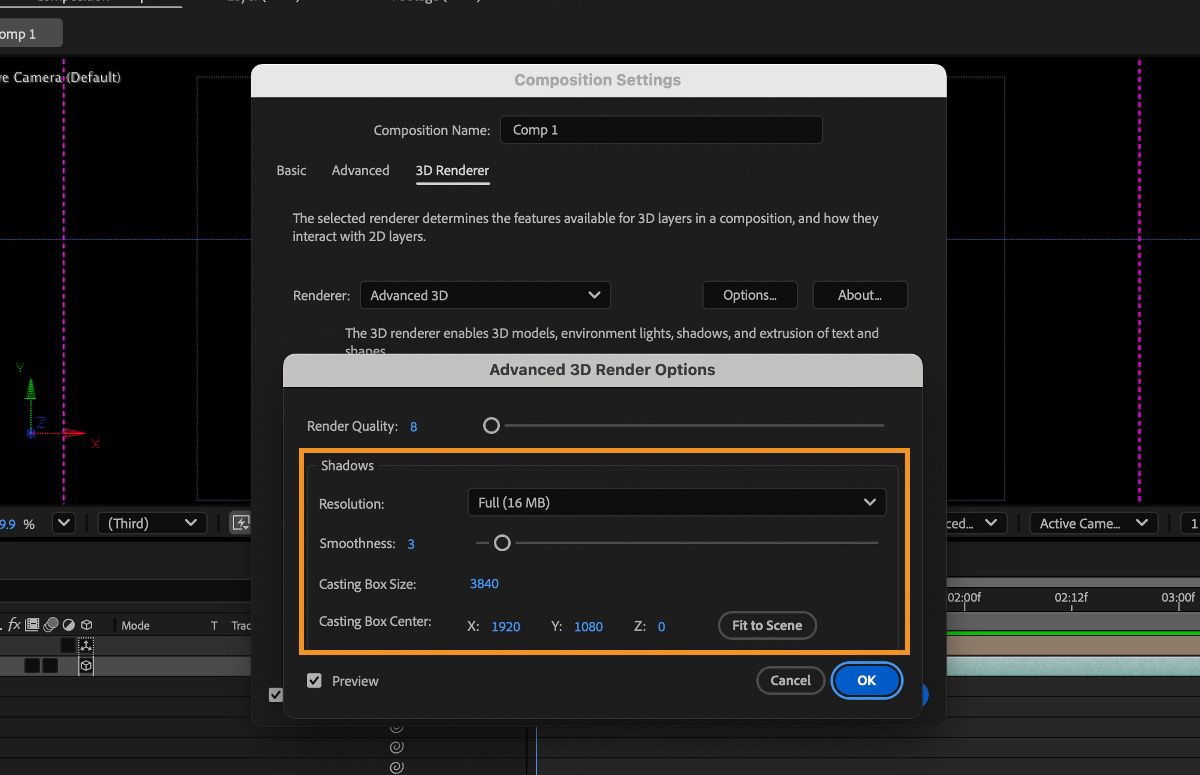Click the axis orientation switch on the top layer

click(86, 645)
